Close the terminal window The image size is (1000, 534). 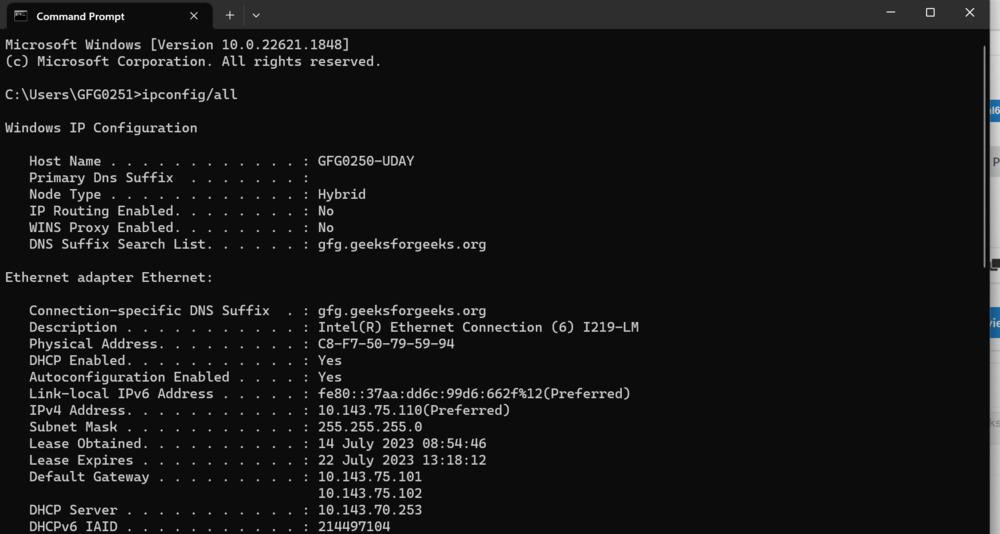[969, 13]
